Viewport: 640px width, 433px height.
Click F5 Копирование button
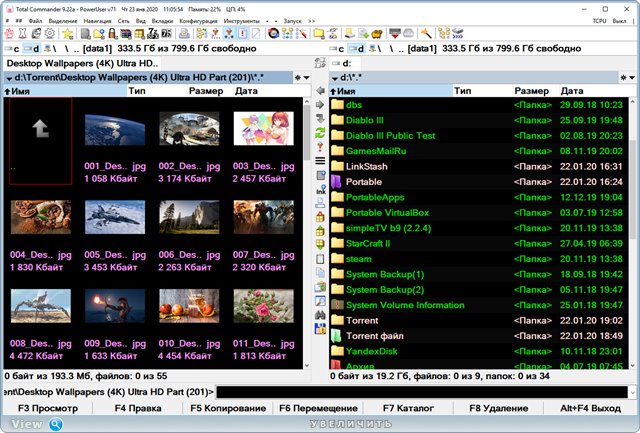(x=228, y=408)
